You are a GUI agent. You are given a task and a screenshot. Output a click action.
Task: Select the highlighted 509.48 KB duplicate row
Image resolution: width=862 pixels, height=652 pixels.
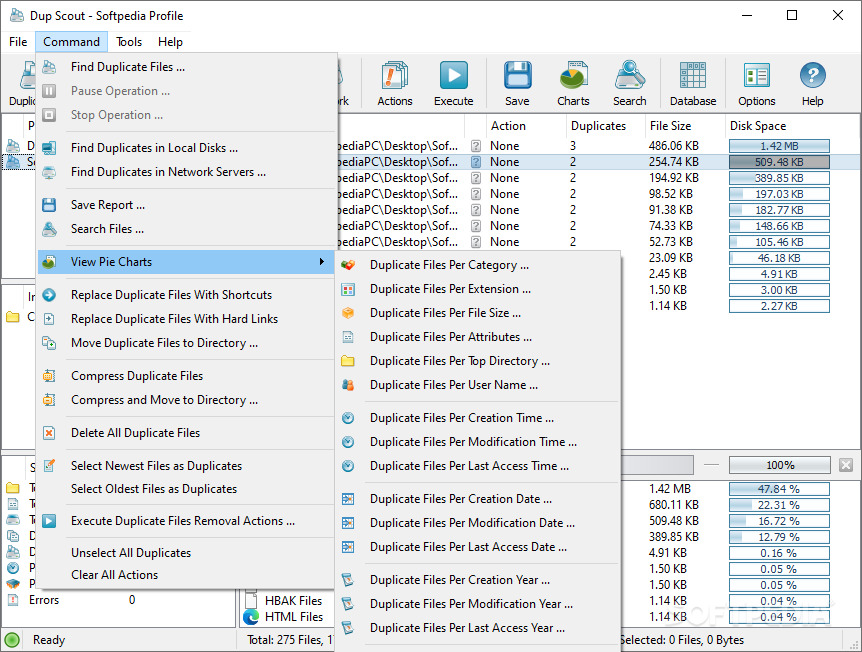(600, 161)
